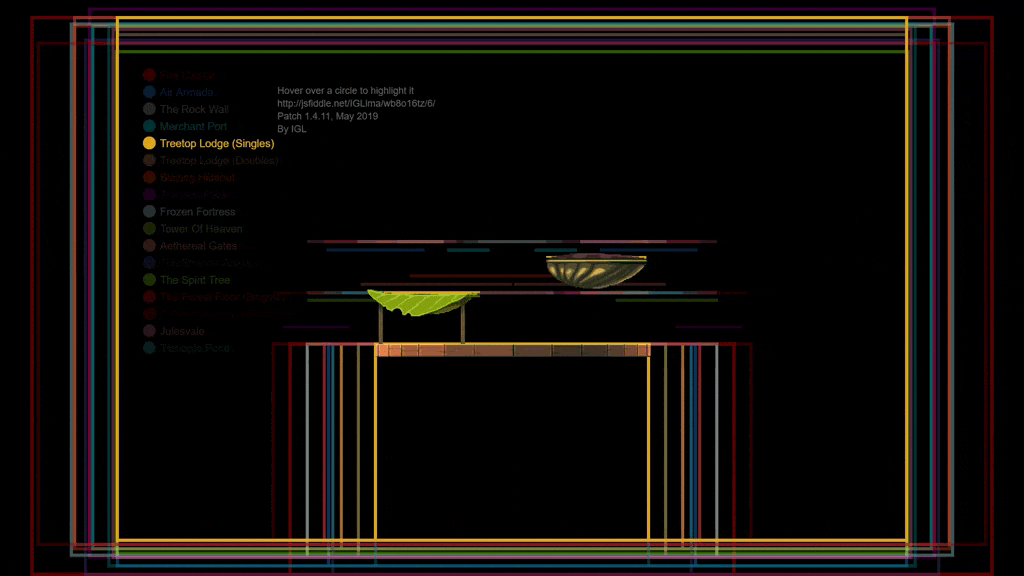Click the green Spirit Tree circle
Image resolution: width=1024 pixels, height=576 pixels.
[x=149, y=280]
